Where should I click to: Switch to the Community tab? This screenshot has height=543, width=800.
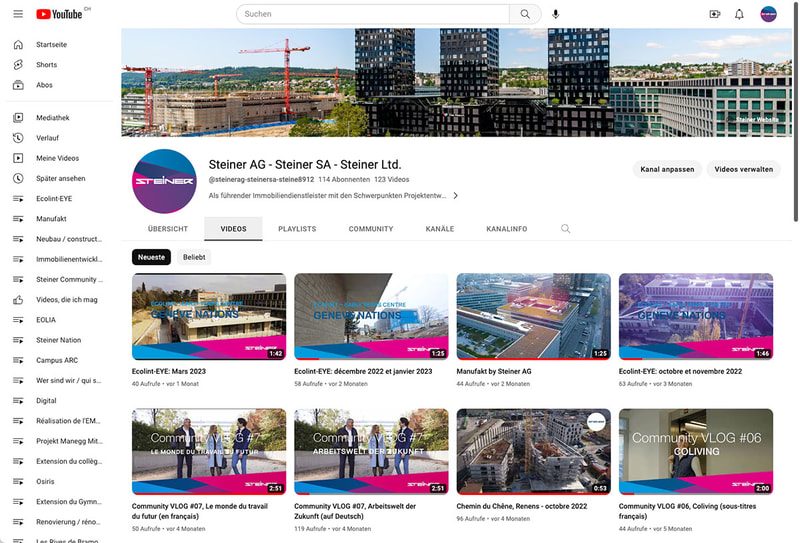(371, 229)
